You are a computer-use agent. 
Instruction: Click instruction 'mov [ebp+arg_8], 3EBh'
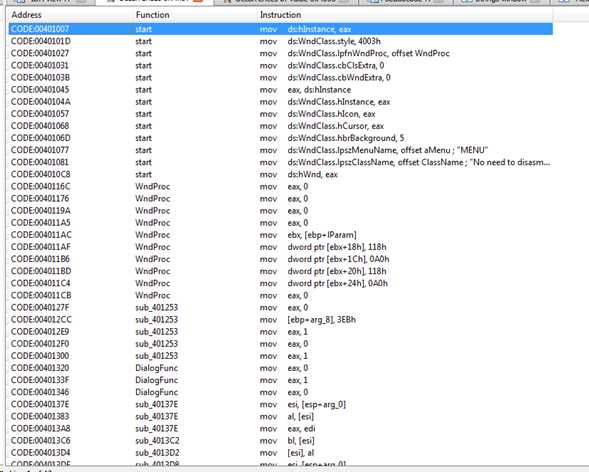tap(308, 320)
